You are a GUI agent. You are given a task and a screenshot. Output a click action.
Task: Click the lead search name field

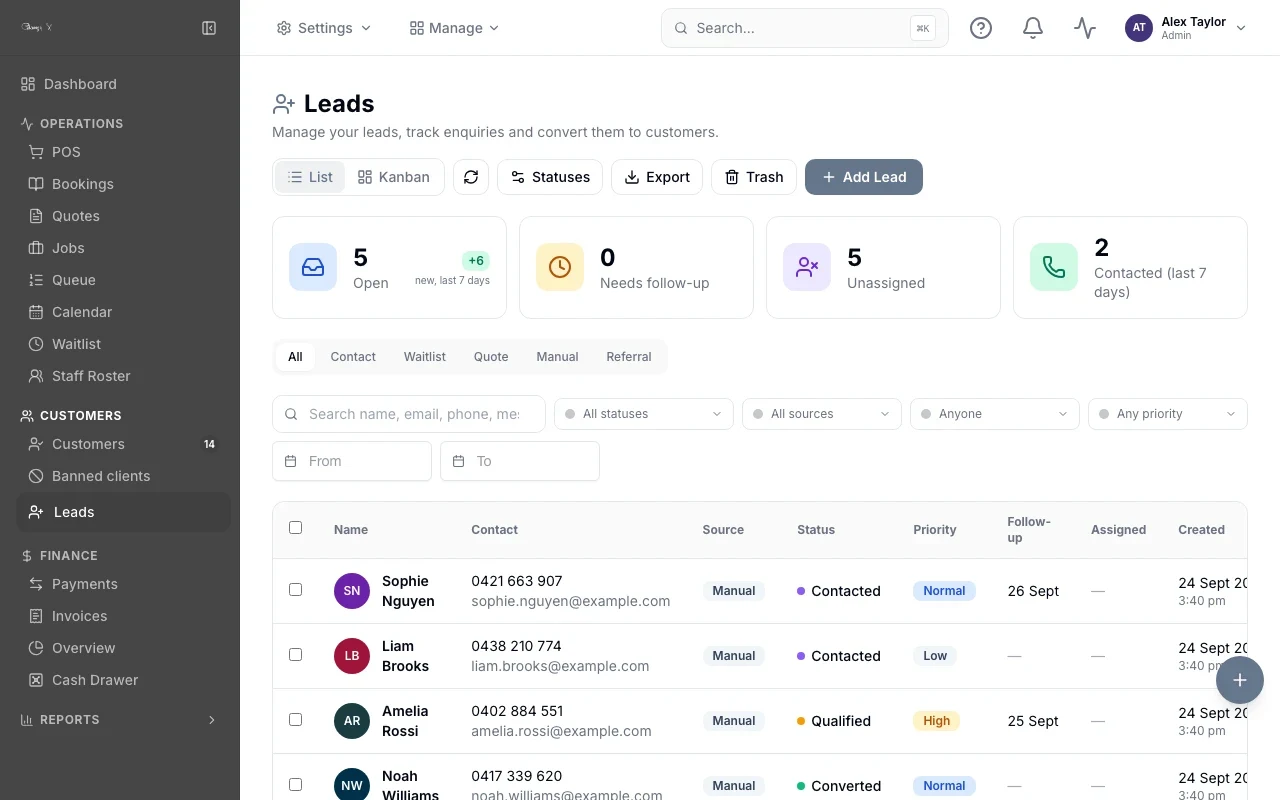(409, 414)
